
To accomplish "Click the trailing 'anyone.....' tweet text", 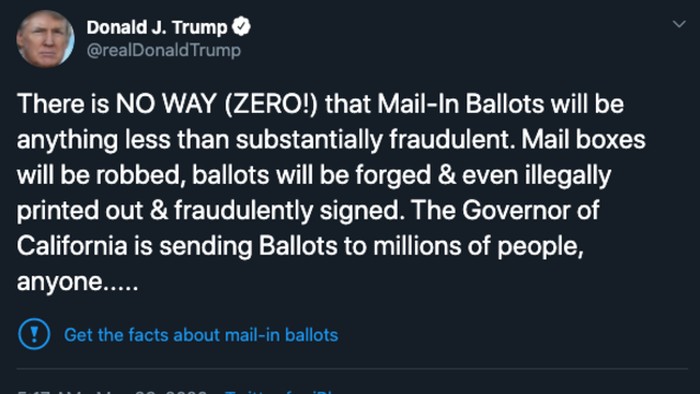I will [78, 282].
